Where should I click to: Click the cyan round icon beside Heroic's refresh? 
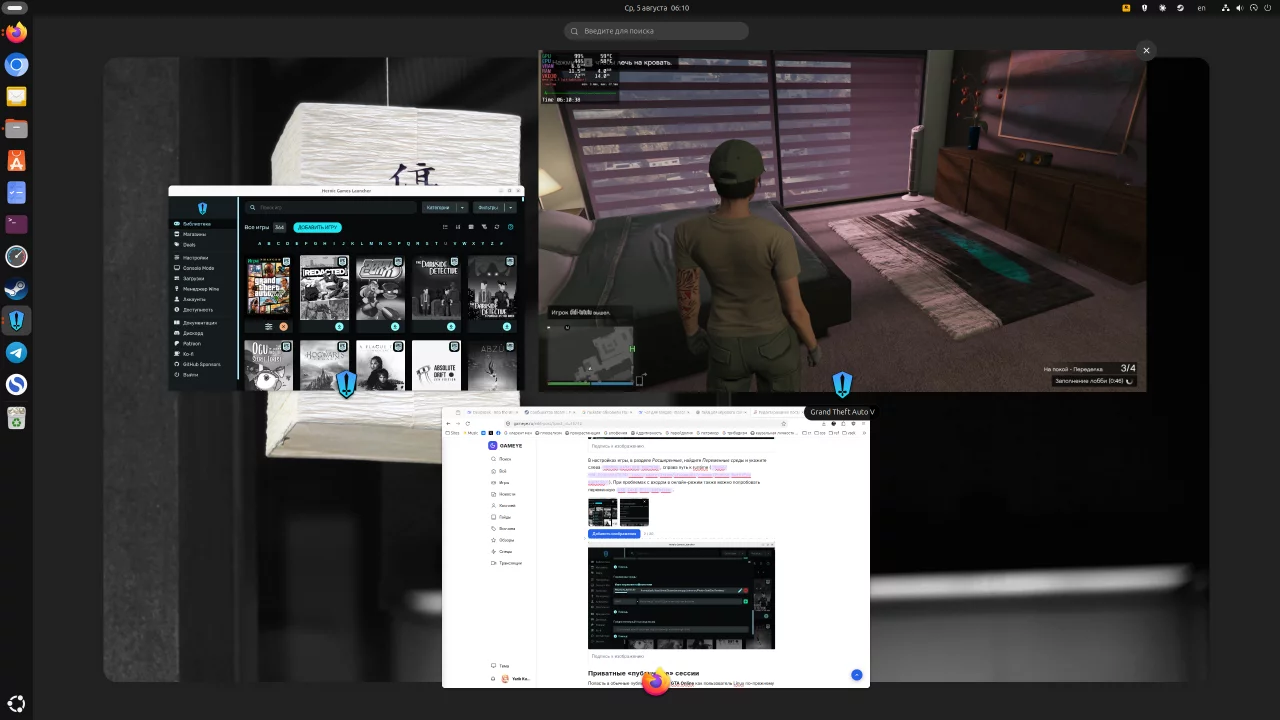510,227
